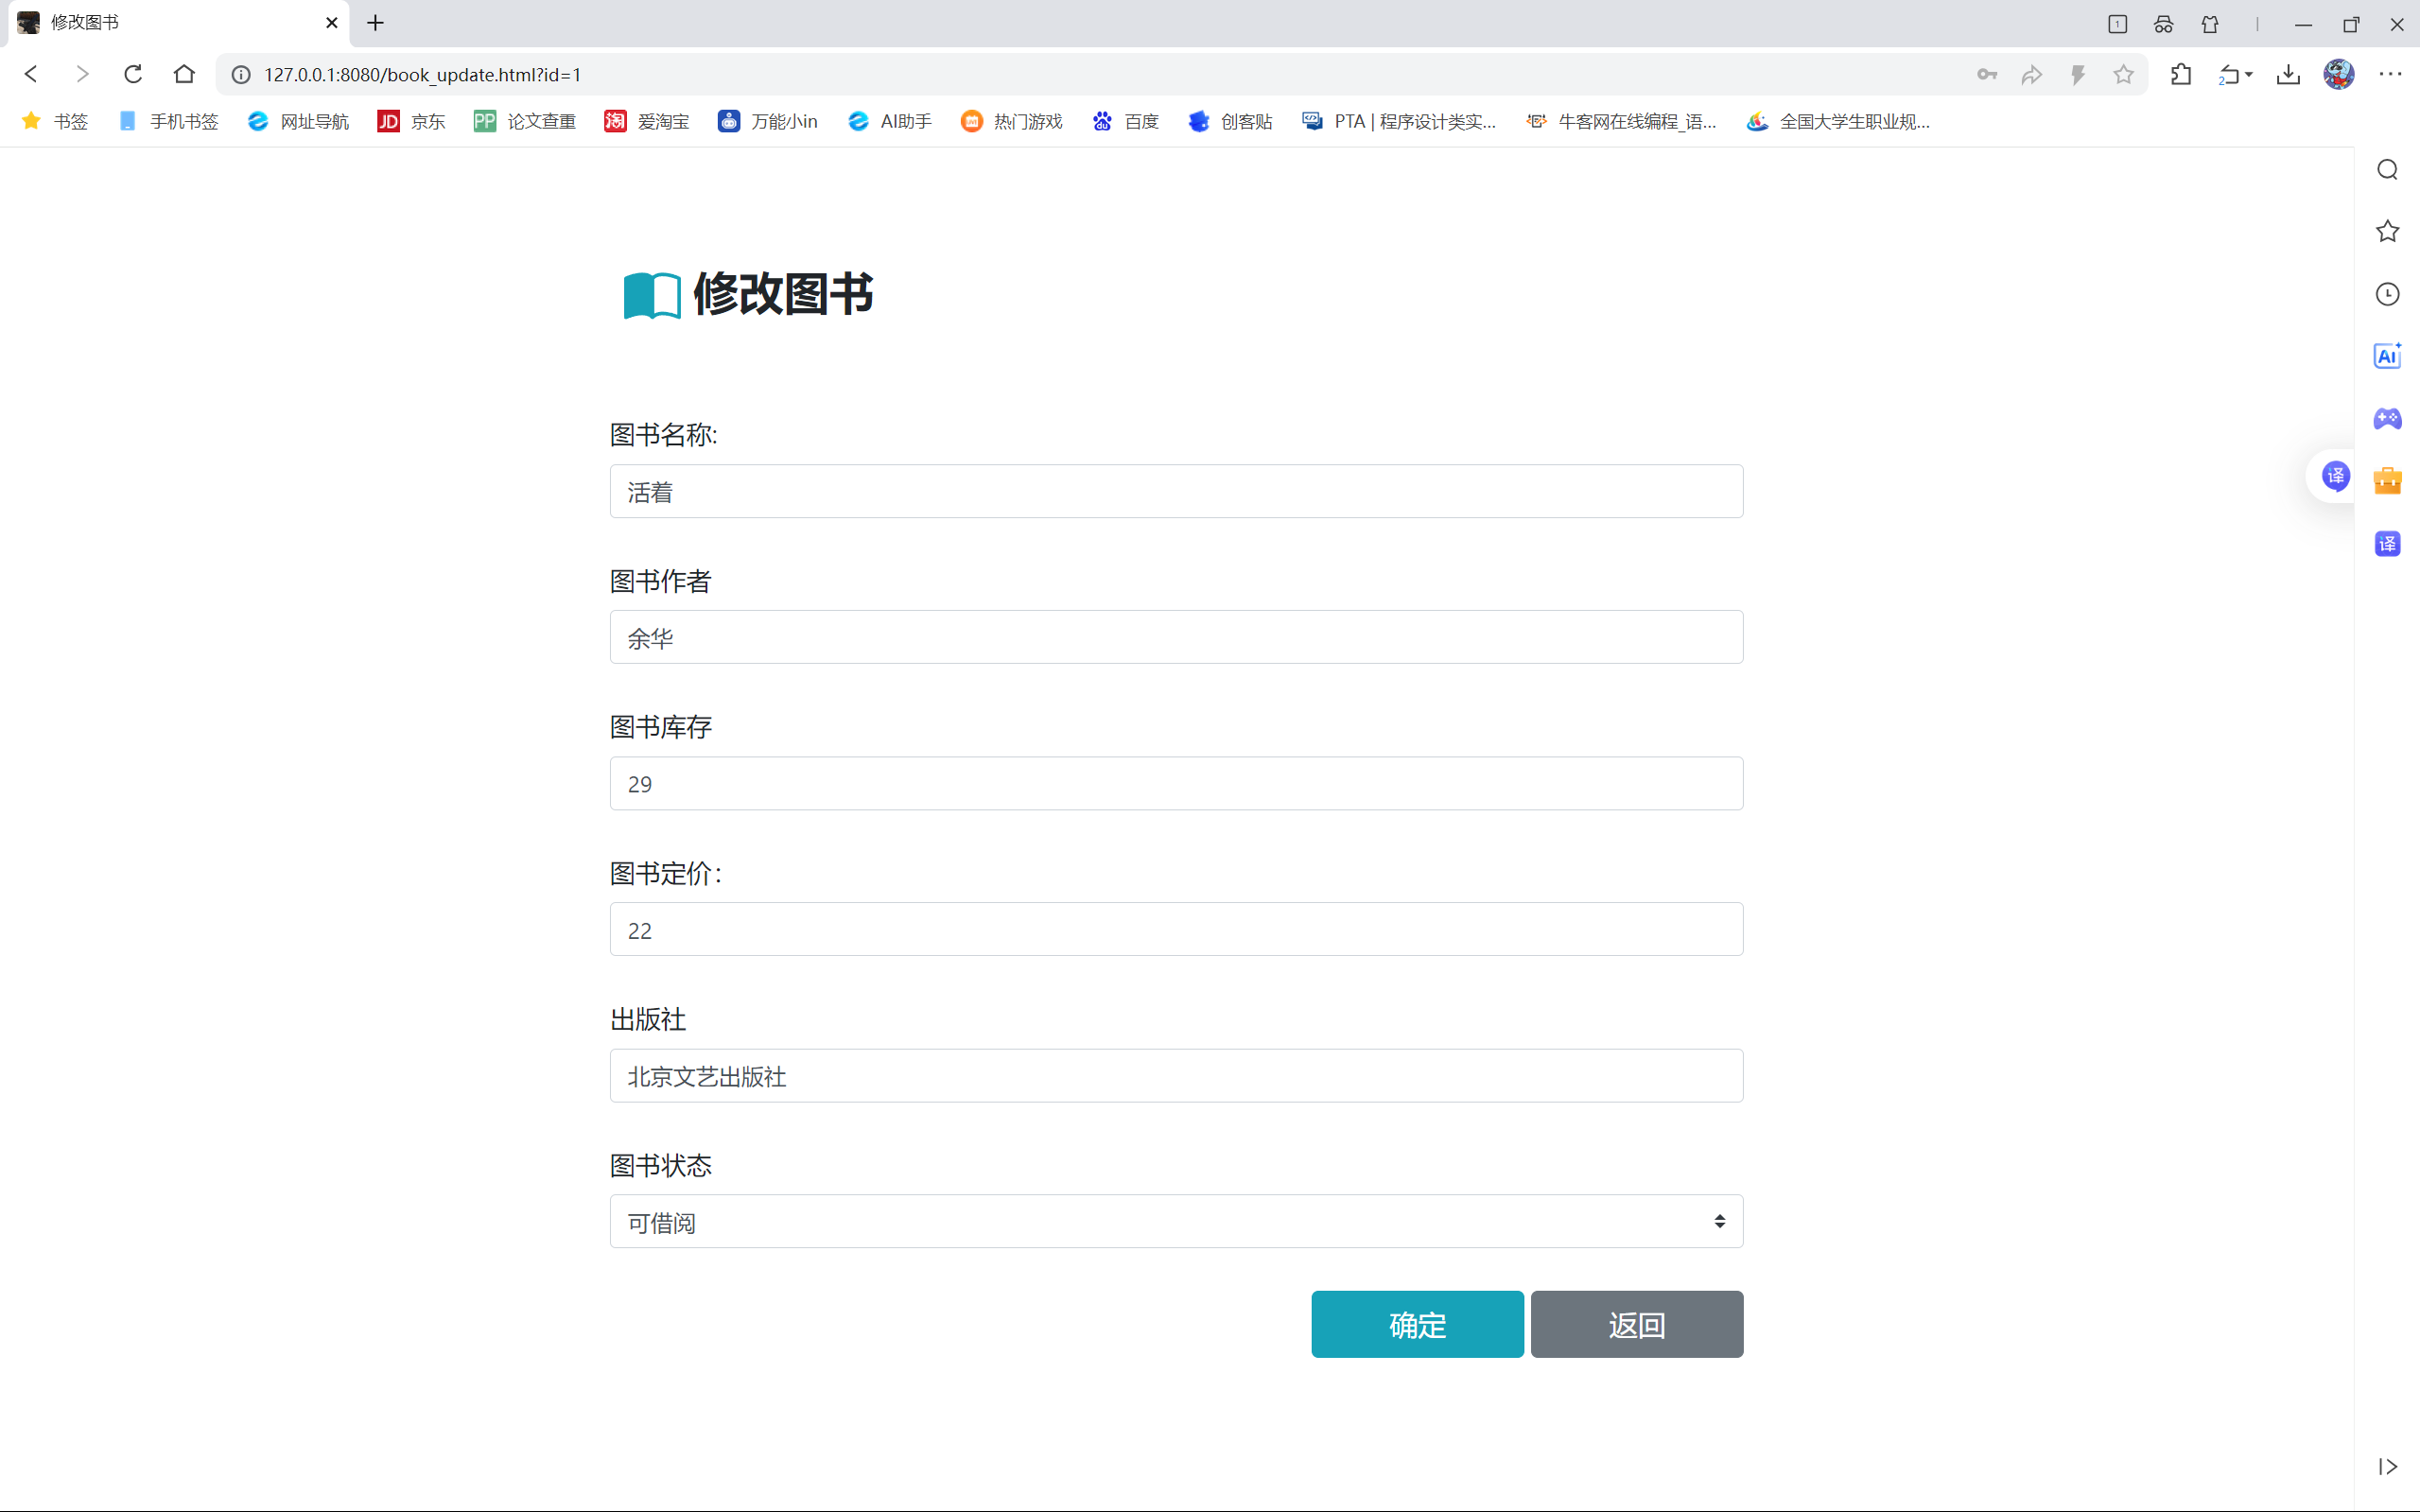Open the browser downloads icon
Viewport: 2420px width, 1512px height.
click(2288, 75)
